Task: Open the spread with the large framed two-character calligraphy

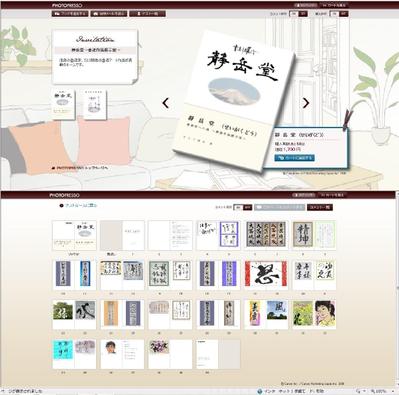Action: tap(314, 235)
